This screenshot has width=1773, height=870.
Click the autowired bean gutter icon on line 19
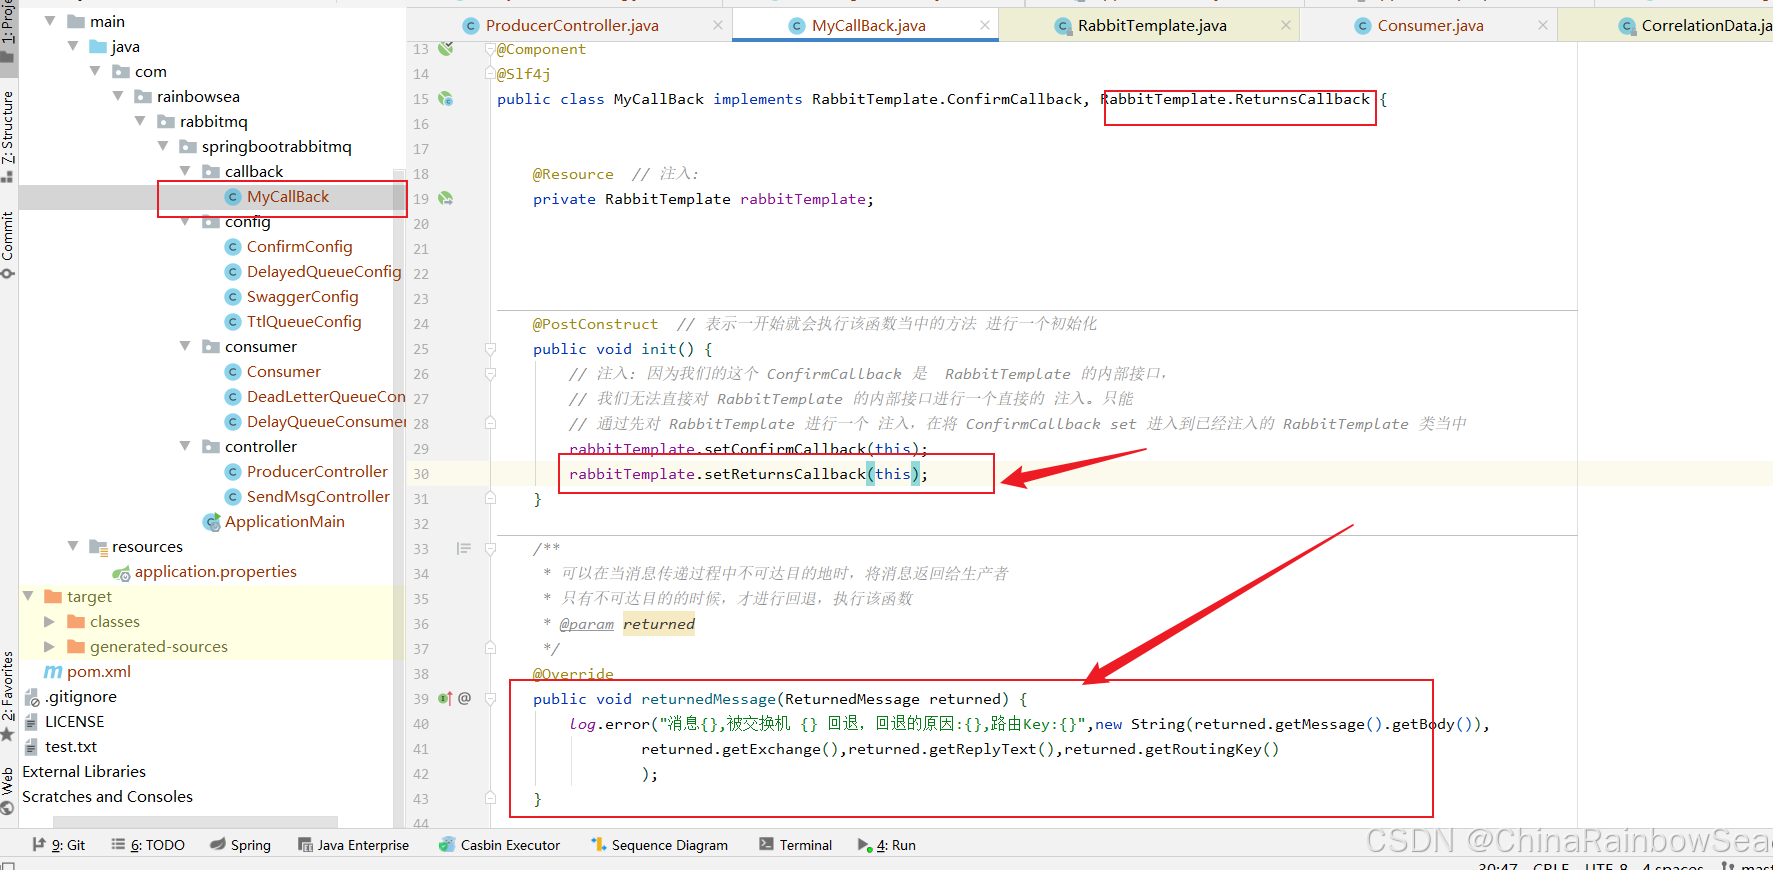tap(446, 198)
